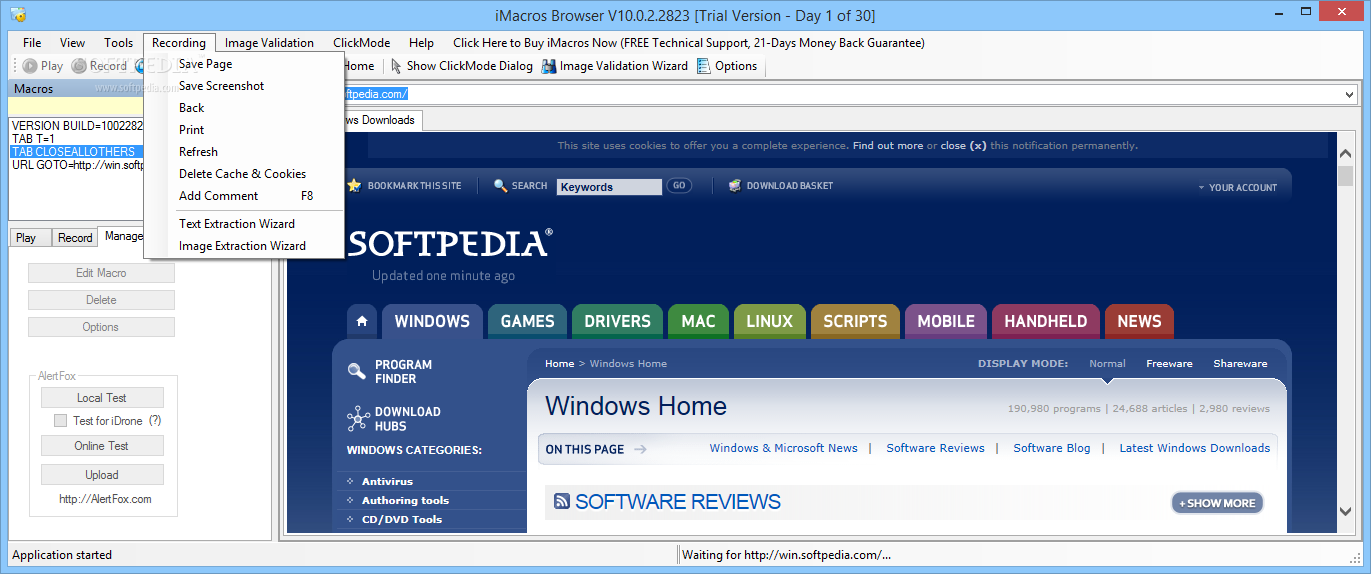Open the View menu
The image size is (1371, 574).
[x=72, y=43]
